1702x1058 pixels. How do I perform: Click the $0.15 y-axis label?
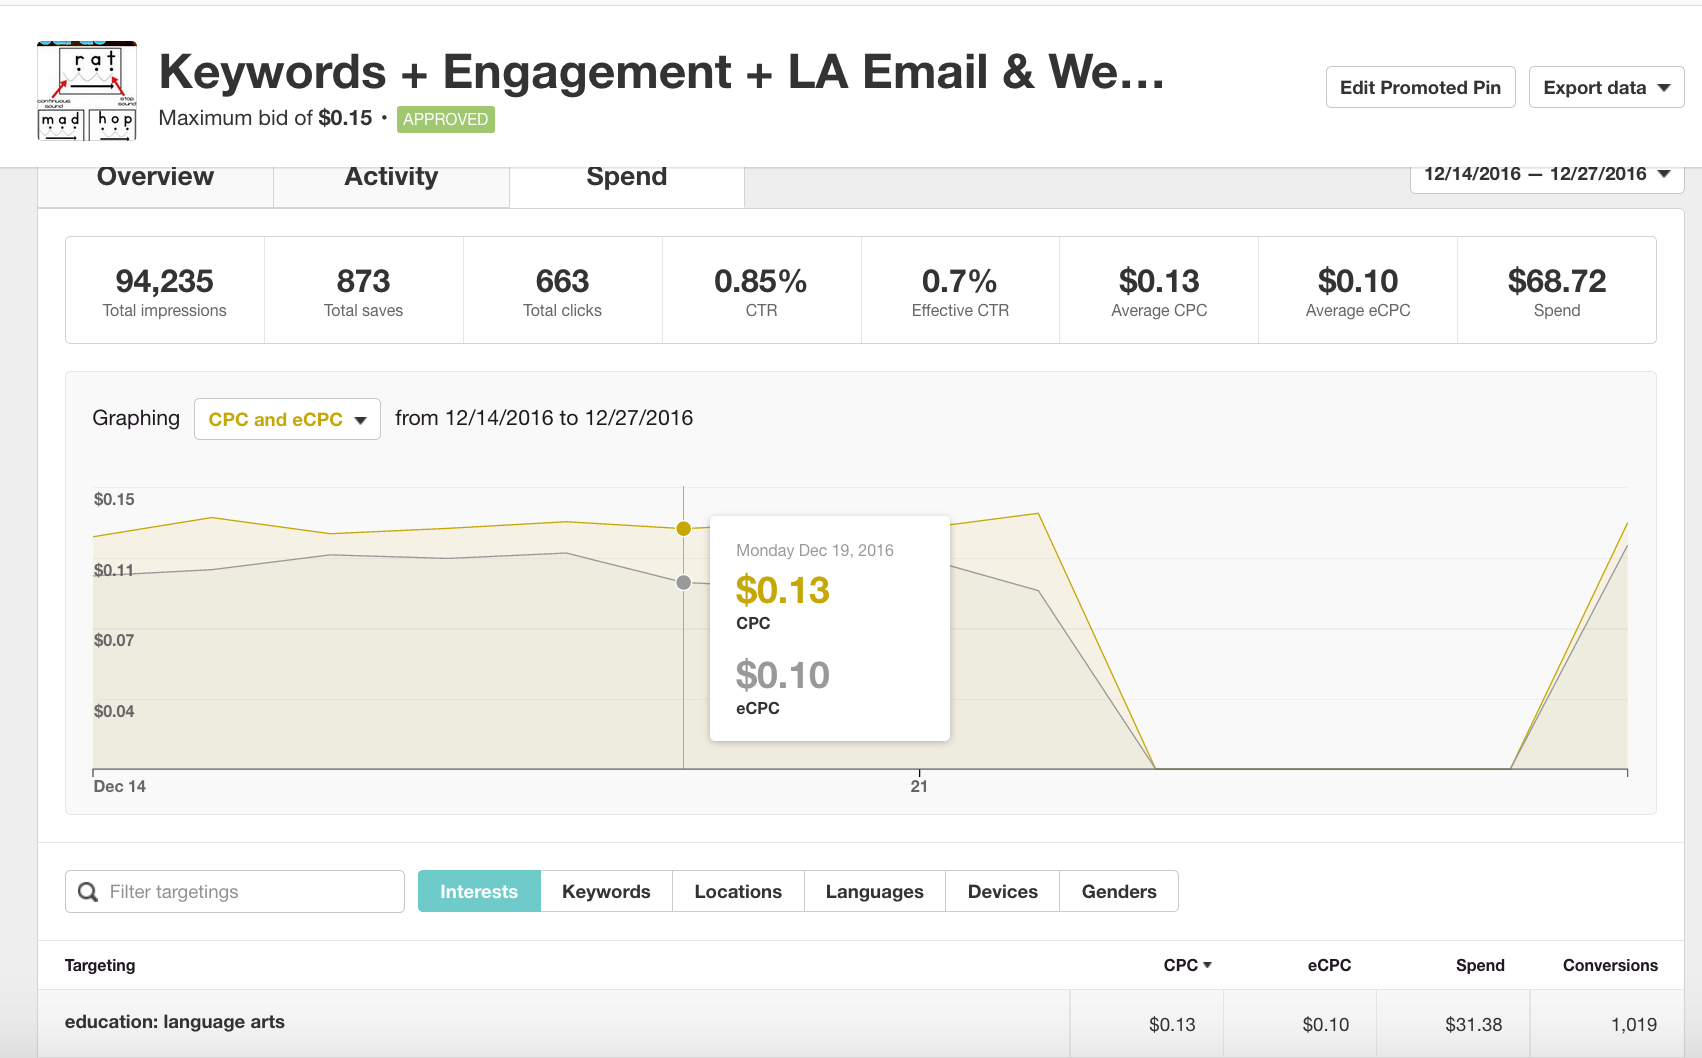coord(114,499)
